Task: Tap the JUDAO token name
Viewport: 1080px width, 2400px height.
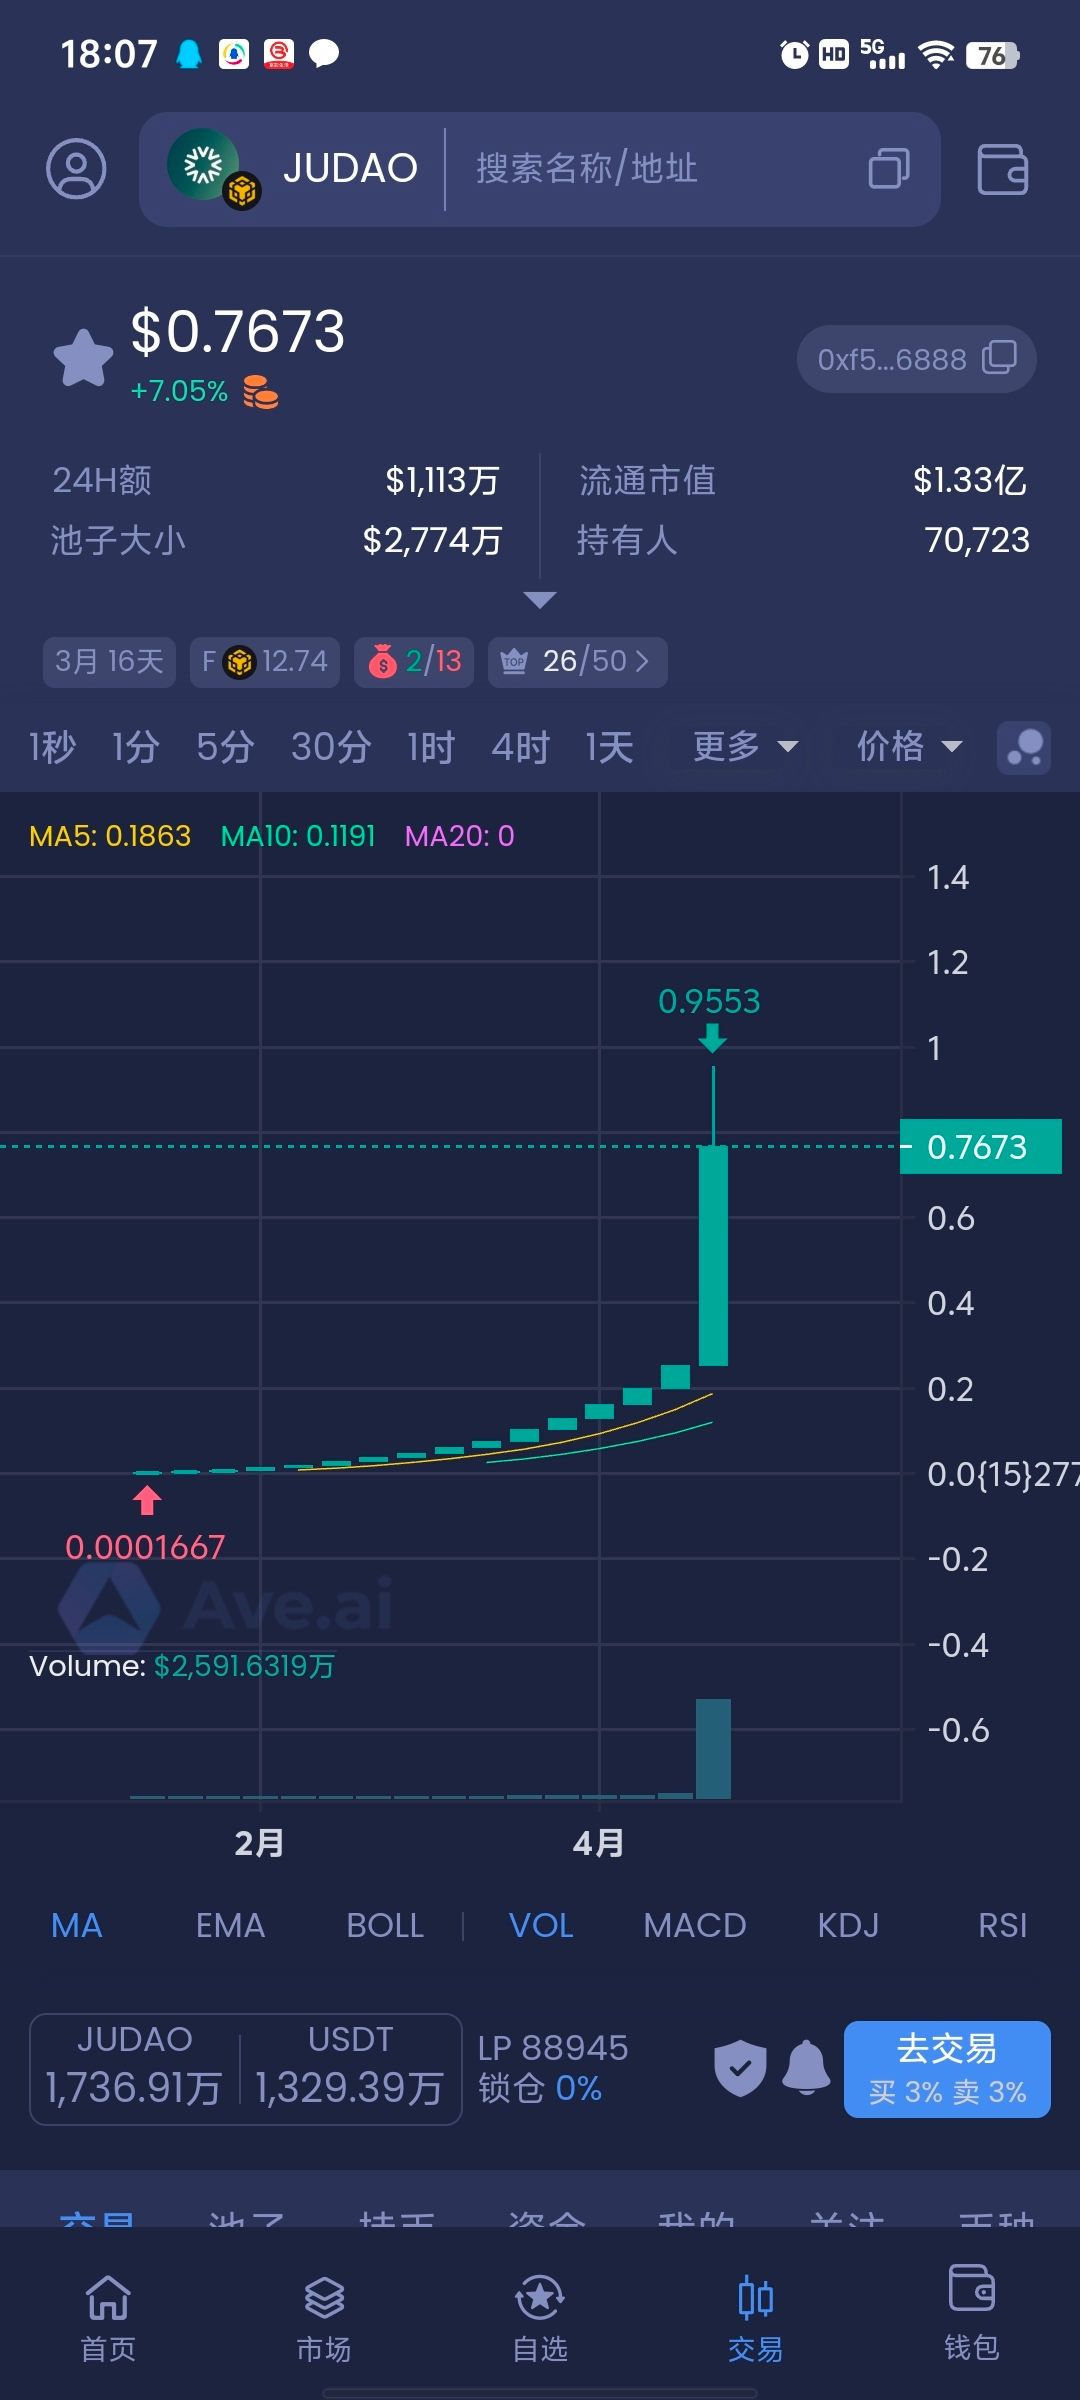Action: [x=350, y=168]
